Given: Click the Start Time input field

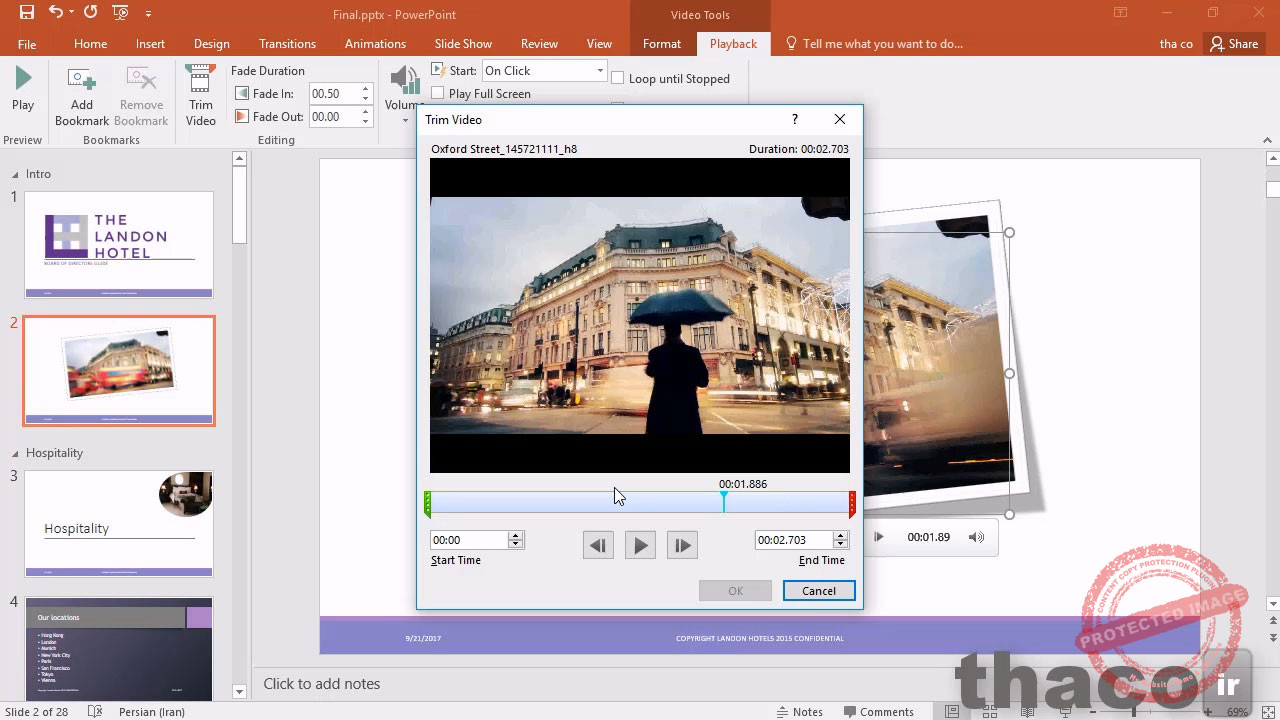Looking at the screenshot, I should 469,540.
